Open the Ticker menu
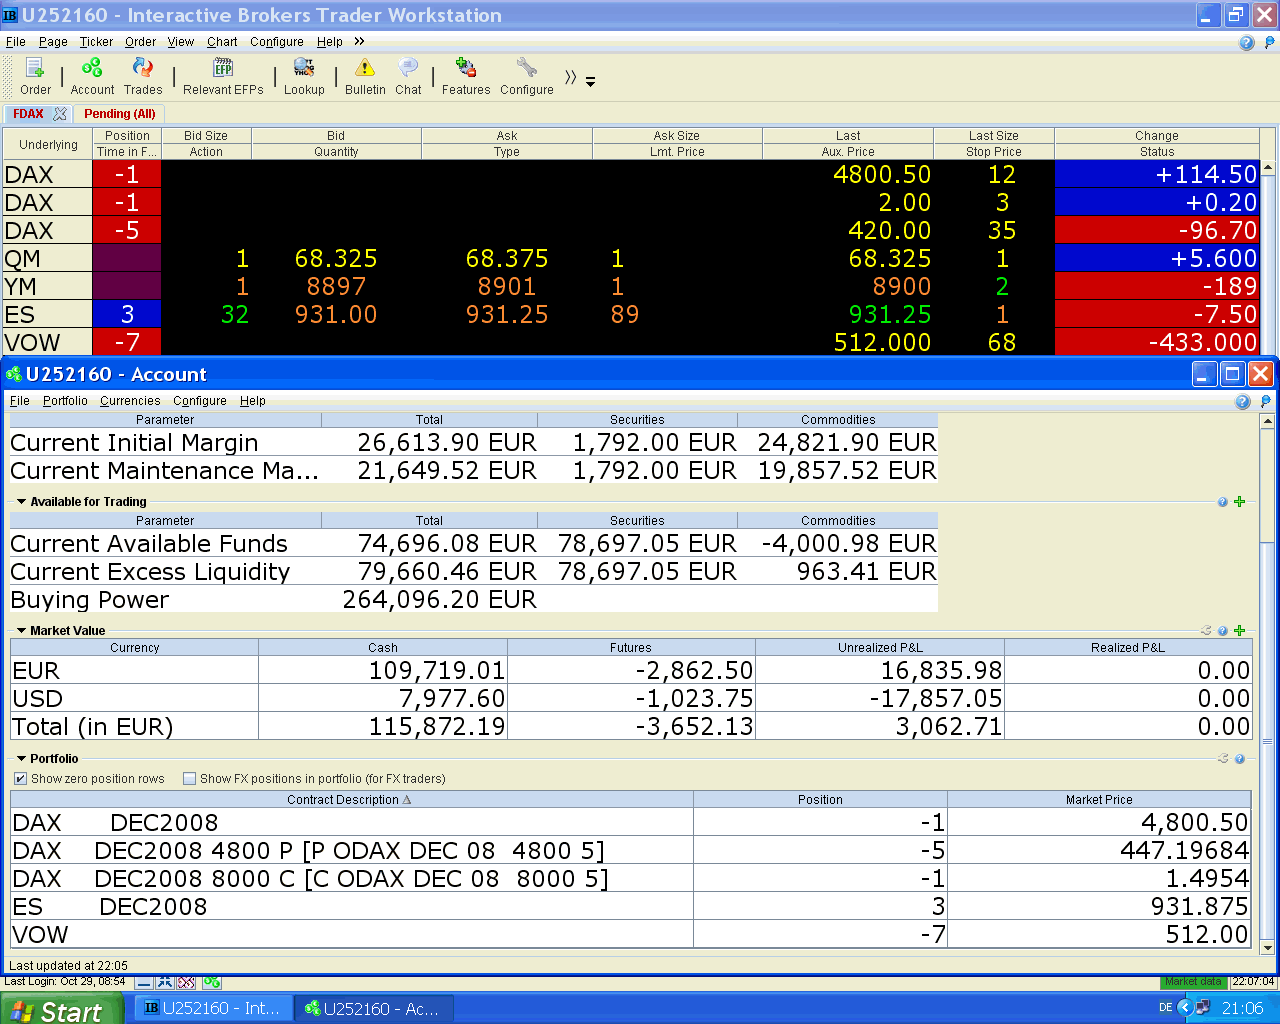This screenshot has width=1280, height=1024. point(96,42)
